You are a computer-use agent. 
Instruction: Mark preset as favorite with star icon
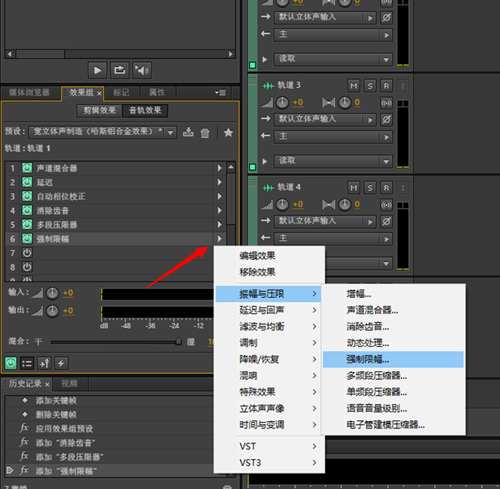point(228,132)
